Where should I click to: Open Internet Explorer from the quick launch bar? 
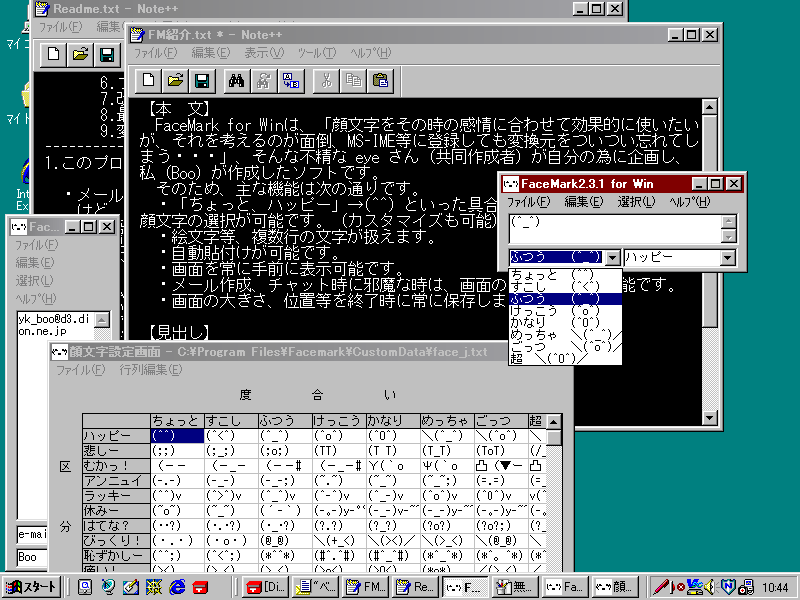point(177,587)
